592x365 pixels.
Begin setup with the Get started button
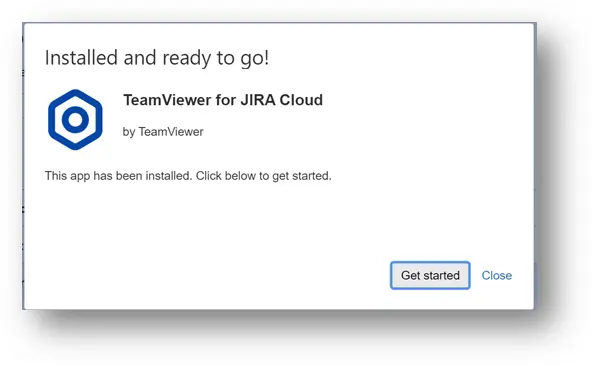click(x=430, y=276)
